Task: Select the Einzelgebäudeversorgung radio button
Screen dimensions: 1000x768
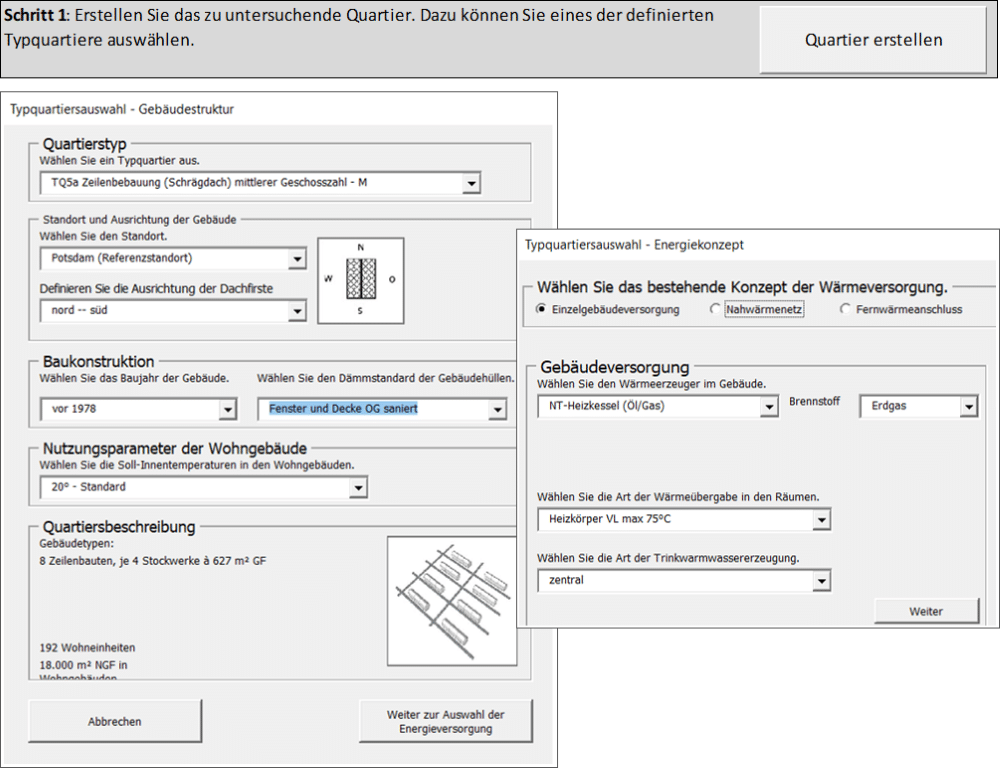Action: (x=541, y=309)
